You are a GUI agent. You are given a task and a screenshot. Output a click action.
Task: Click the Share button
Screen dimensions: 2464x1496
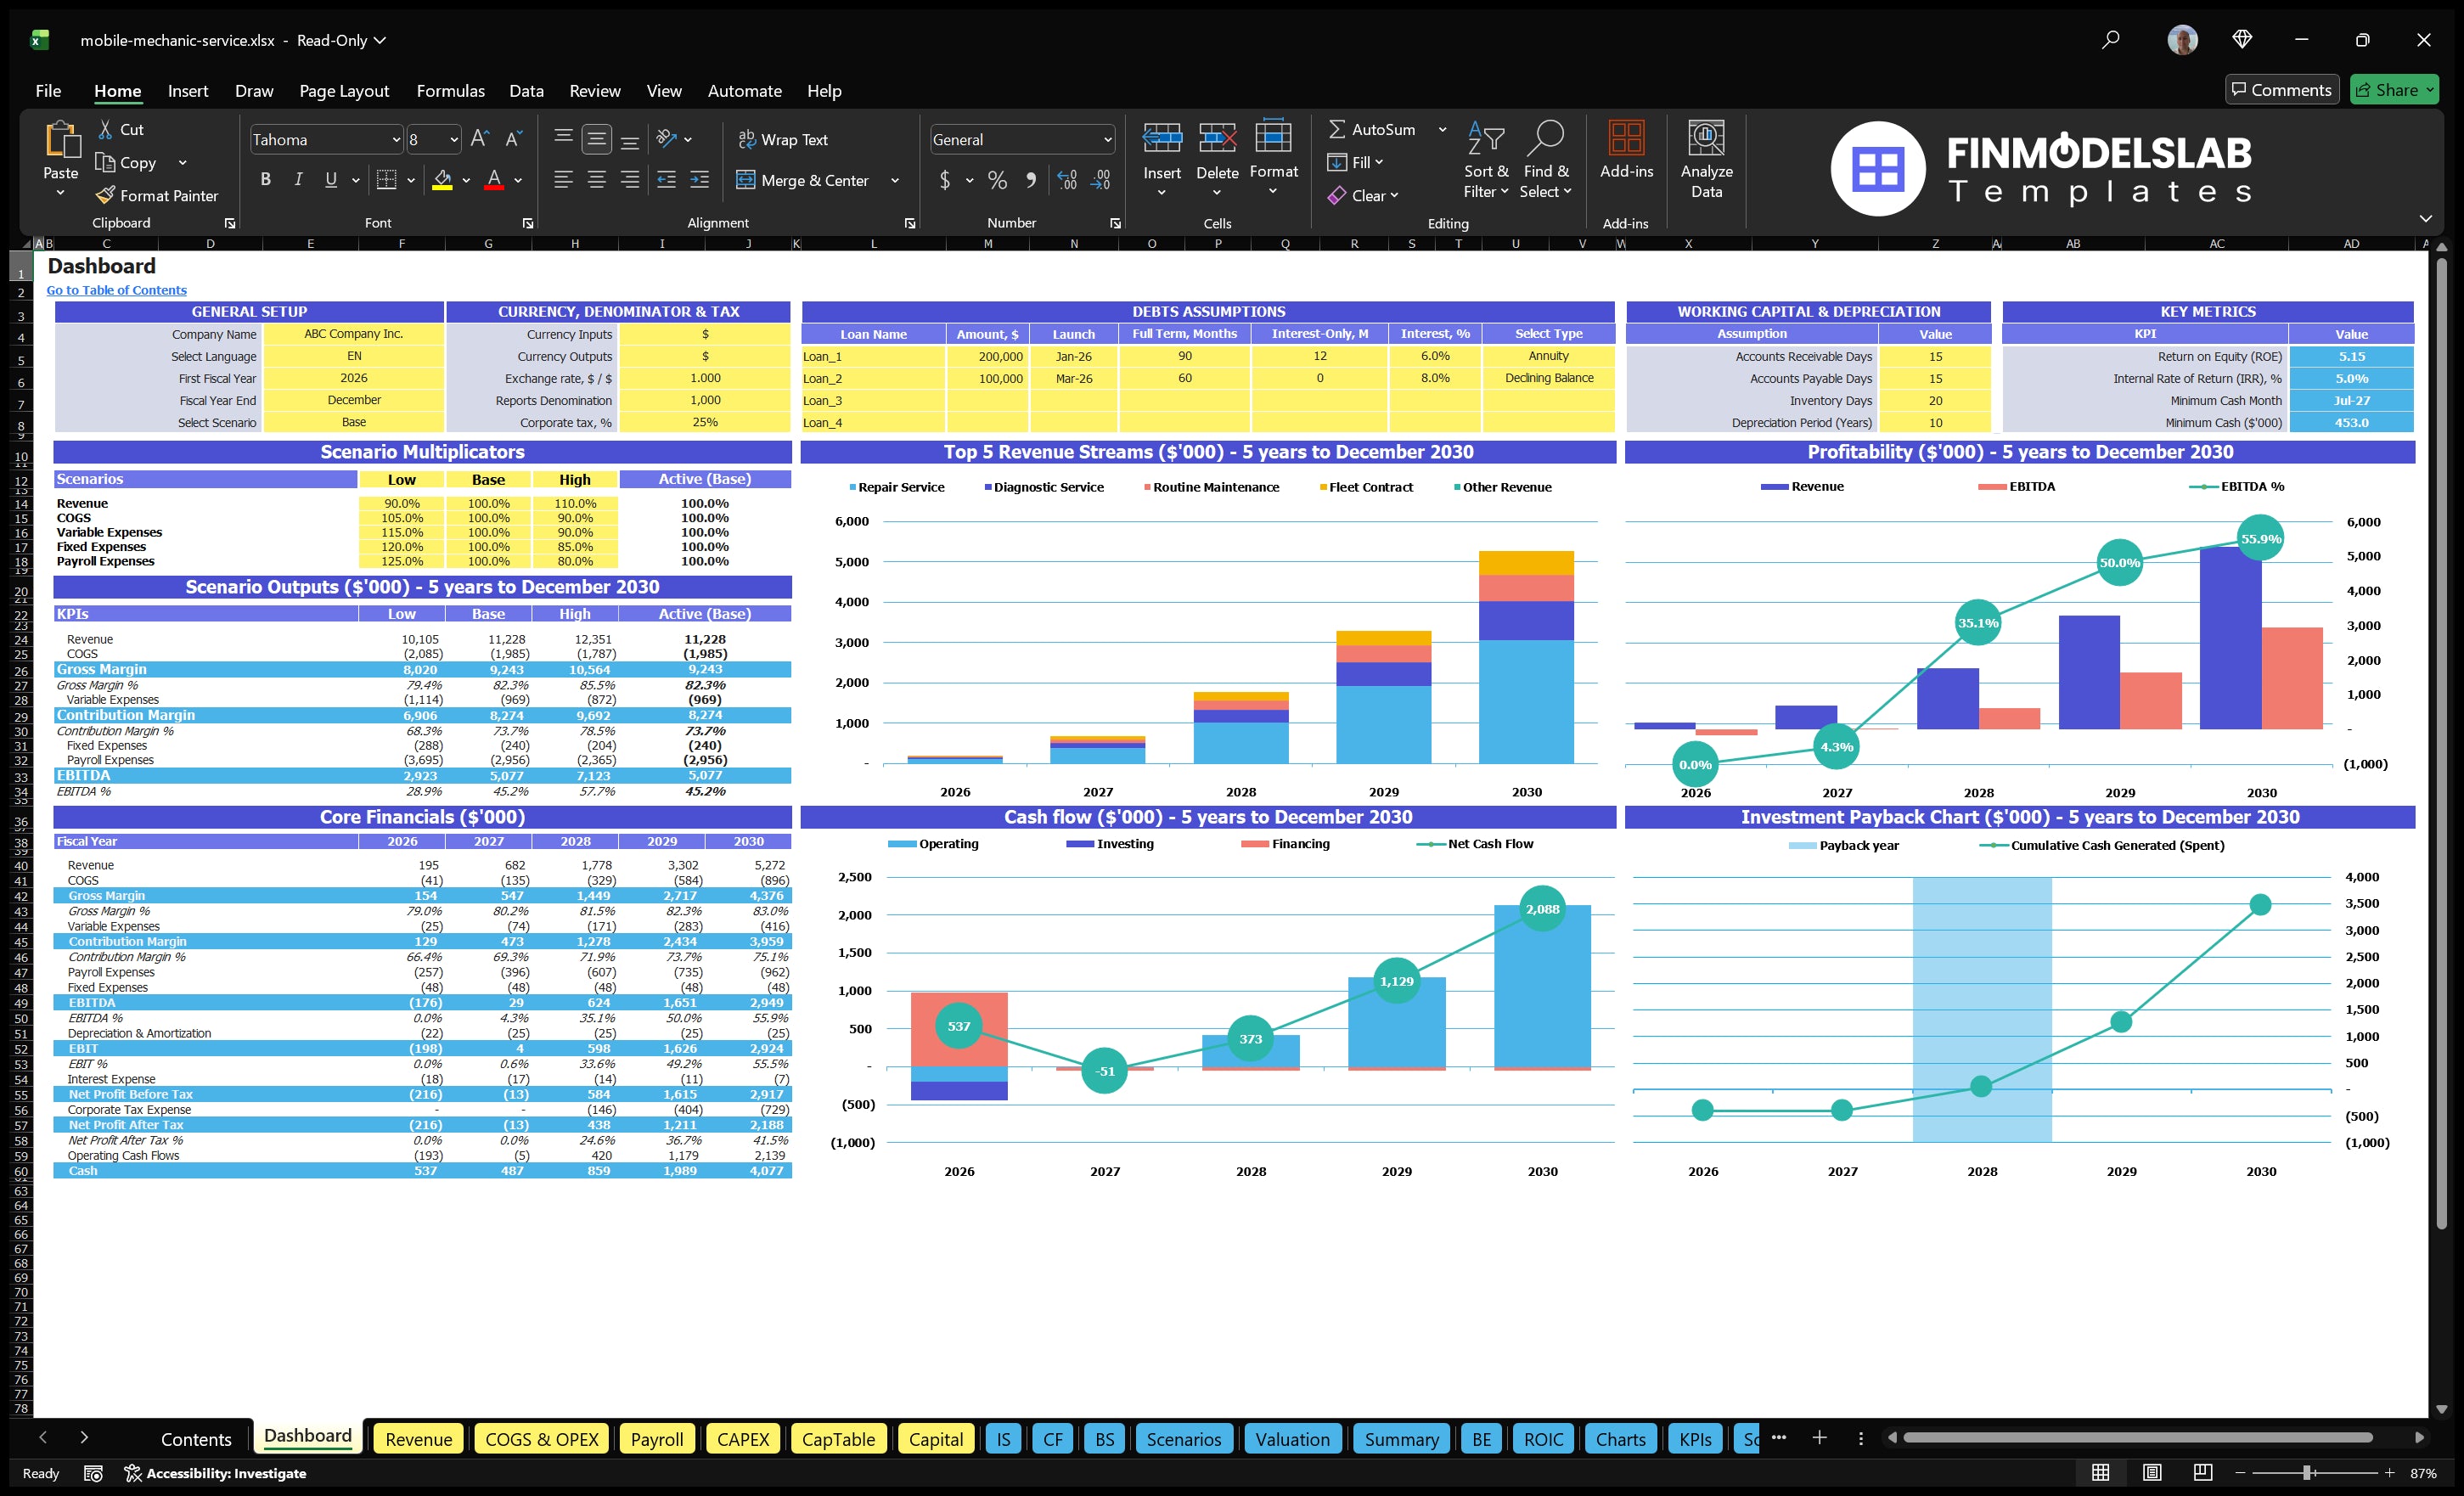click(x=2394, y=89)
